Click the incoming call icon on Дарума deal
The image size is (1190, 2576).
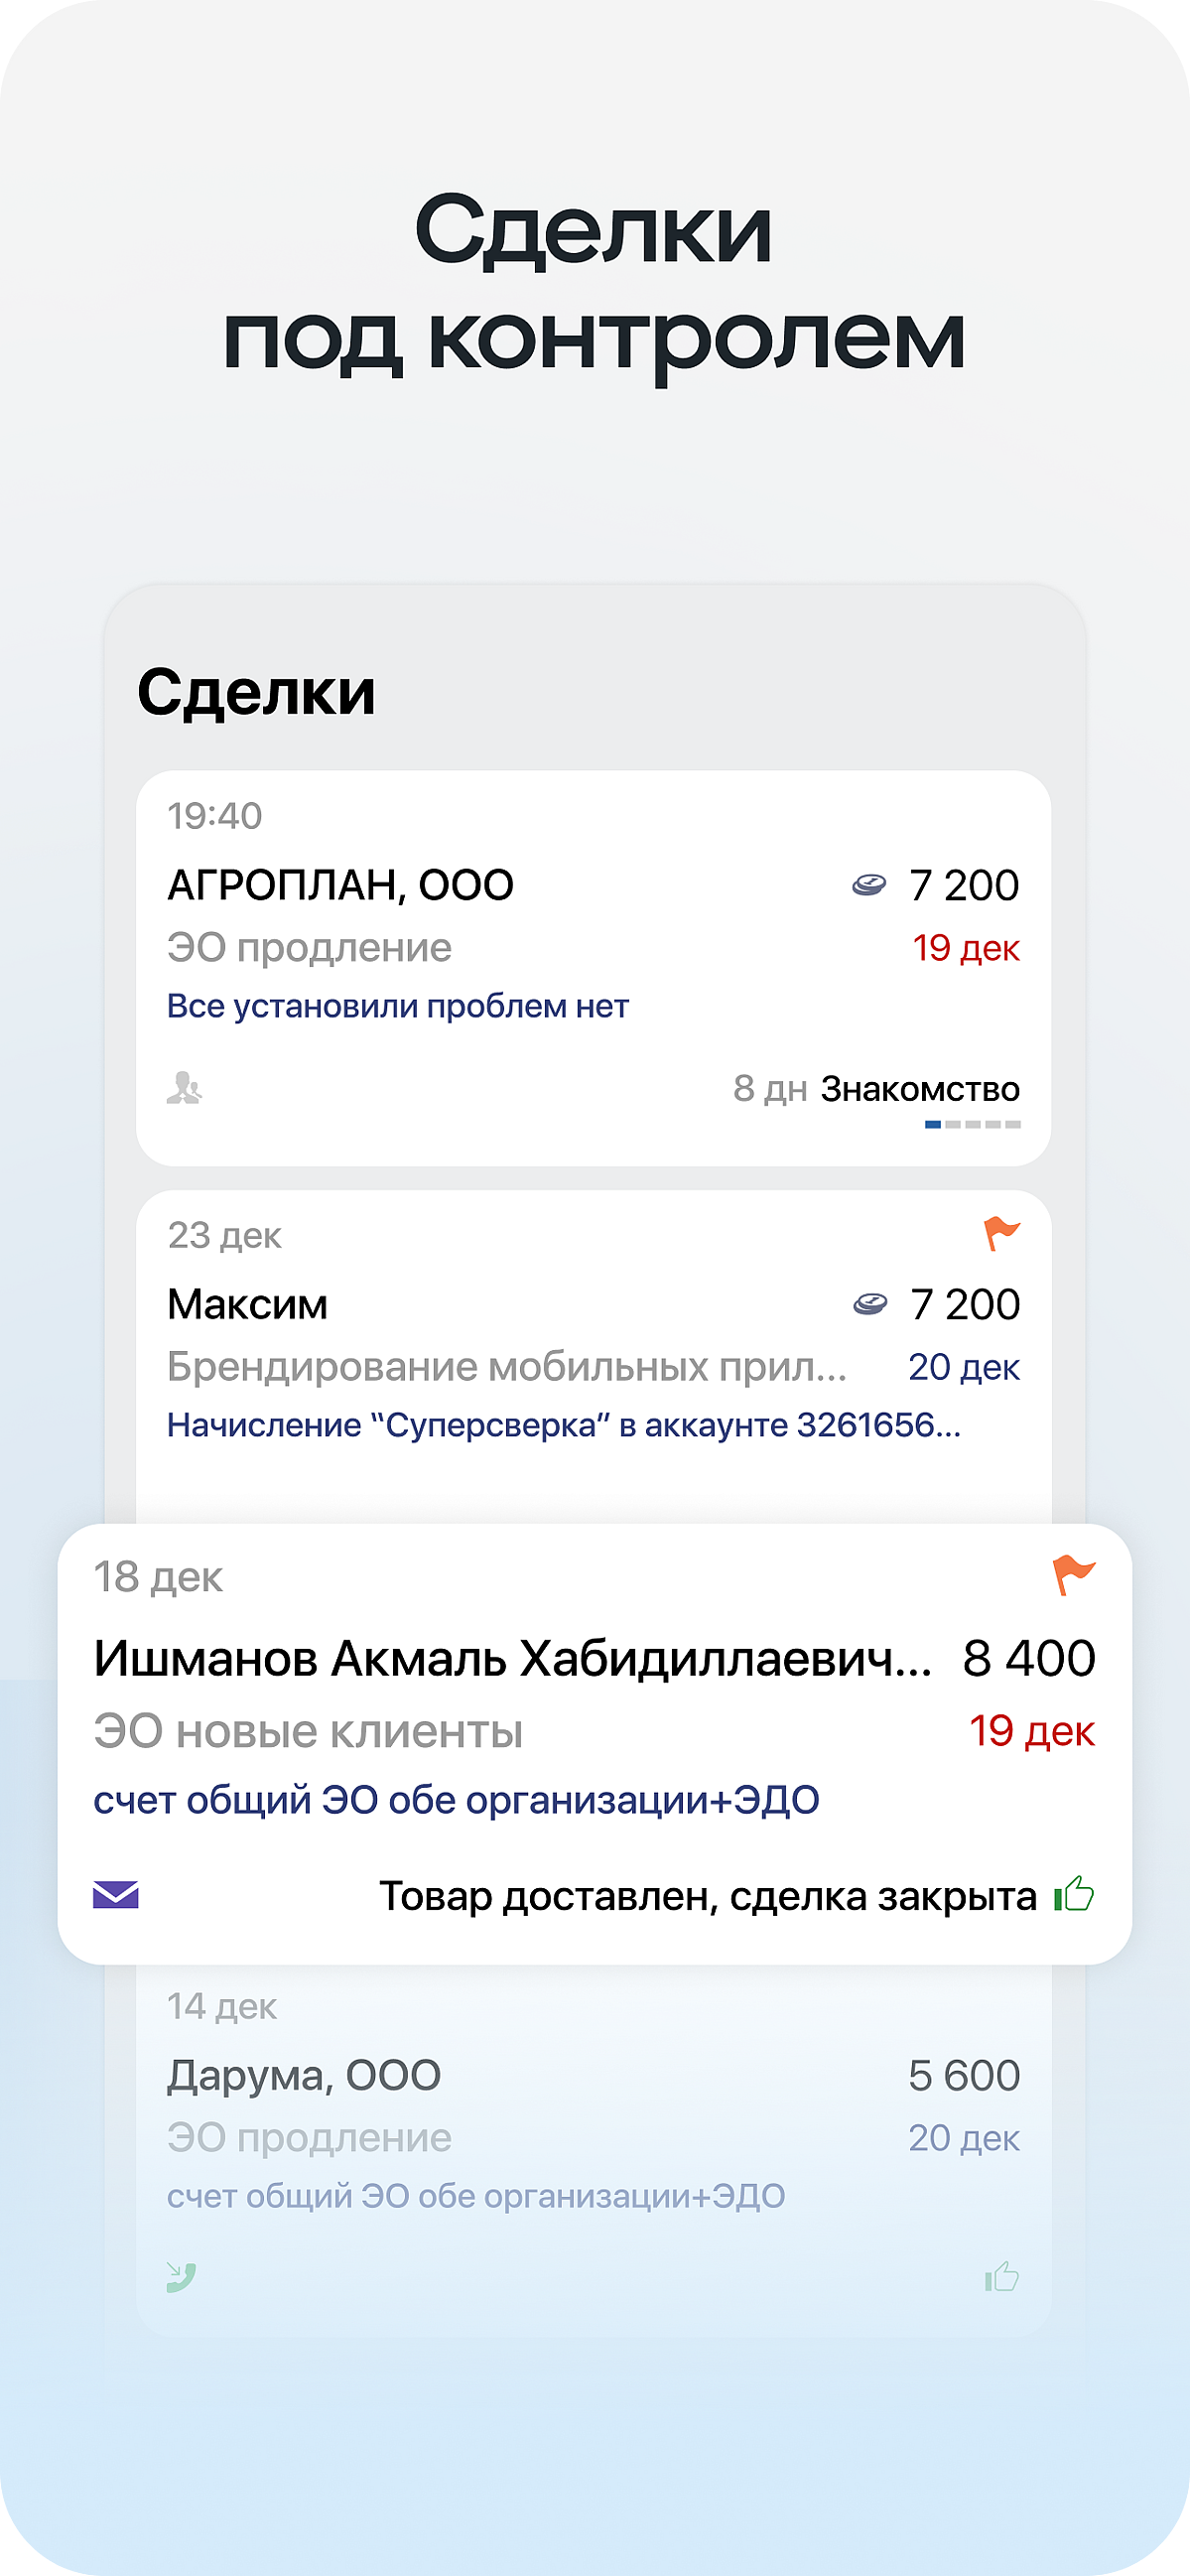181,2277
